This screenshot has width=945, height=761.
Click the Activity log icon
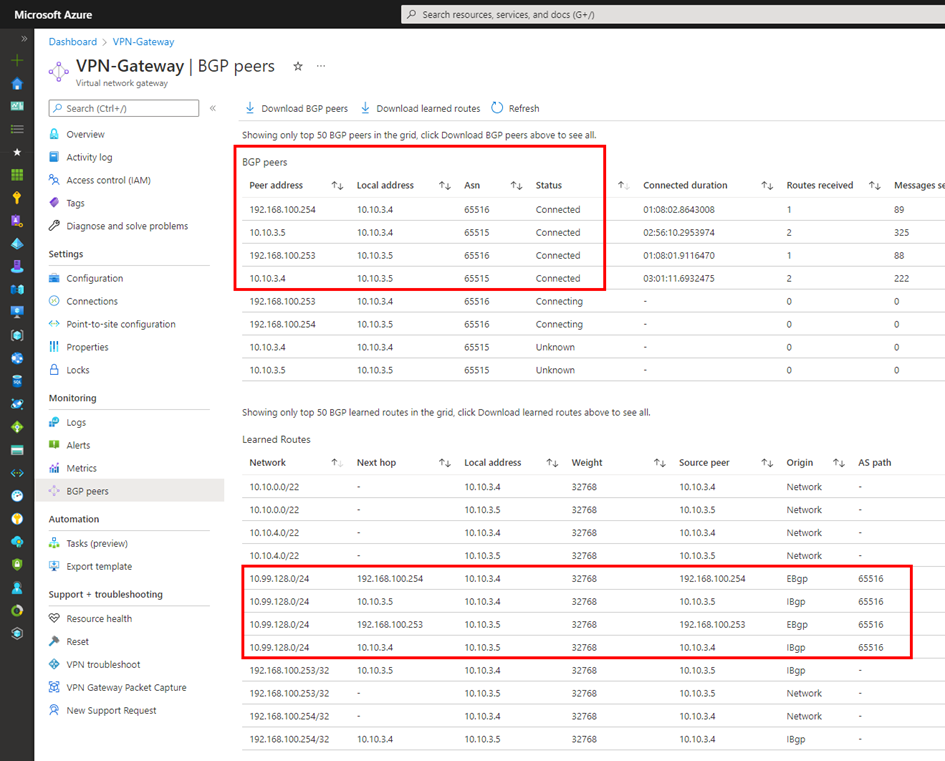(x=54, y=157)
